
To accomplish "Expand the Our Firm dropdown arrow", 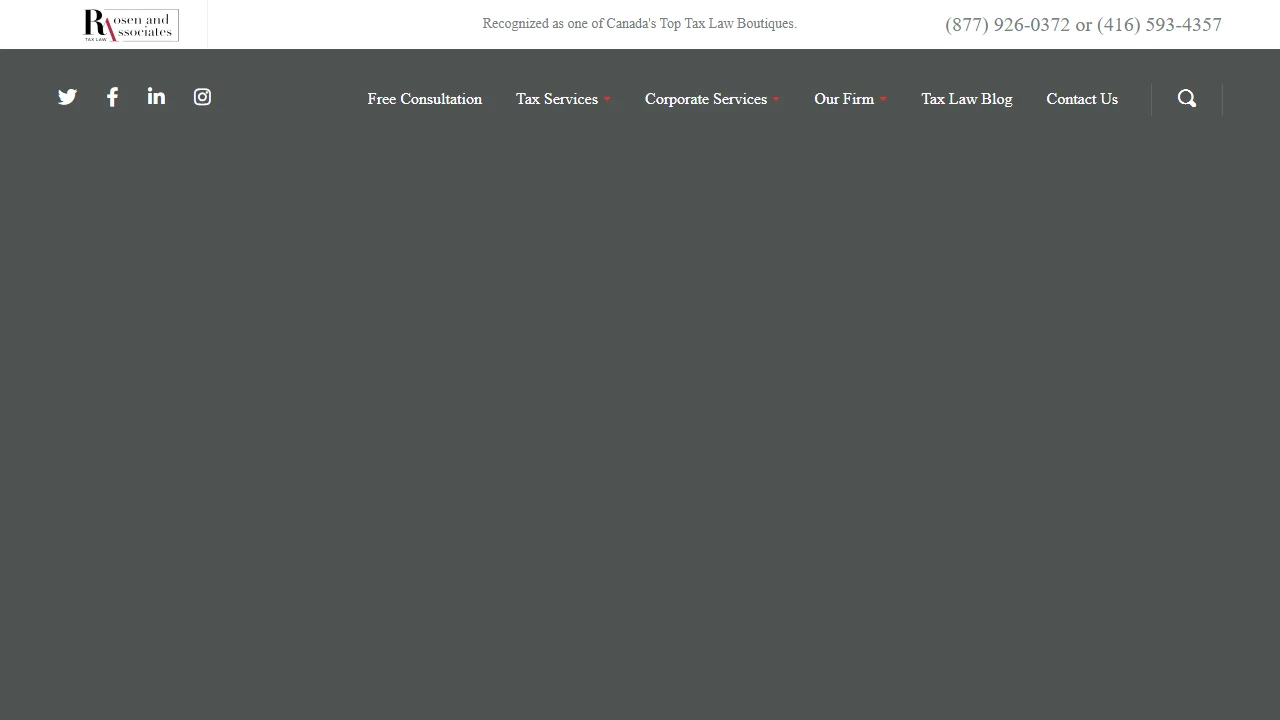I will (883, 99).
